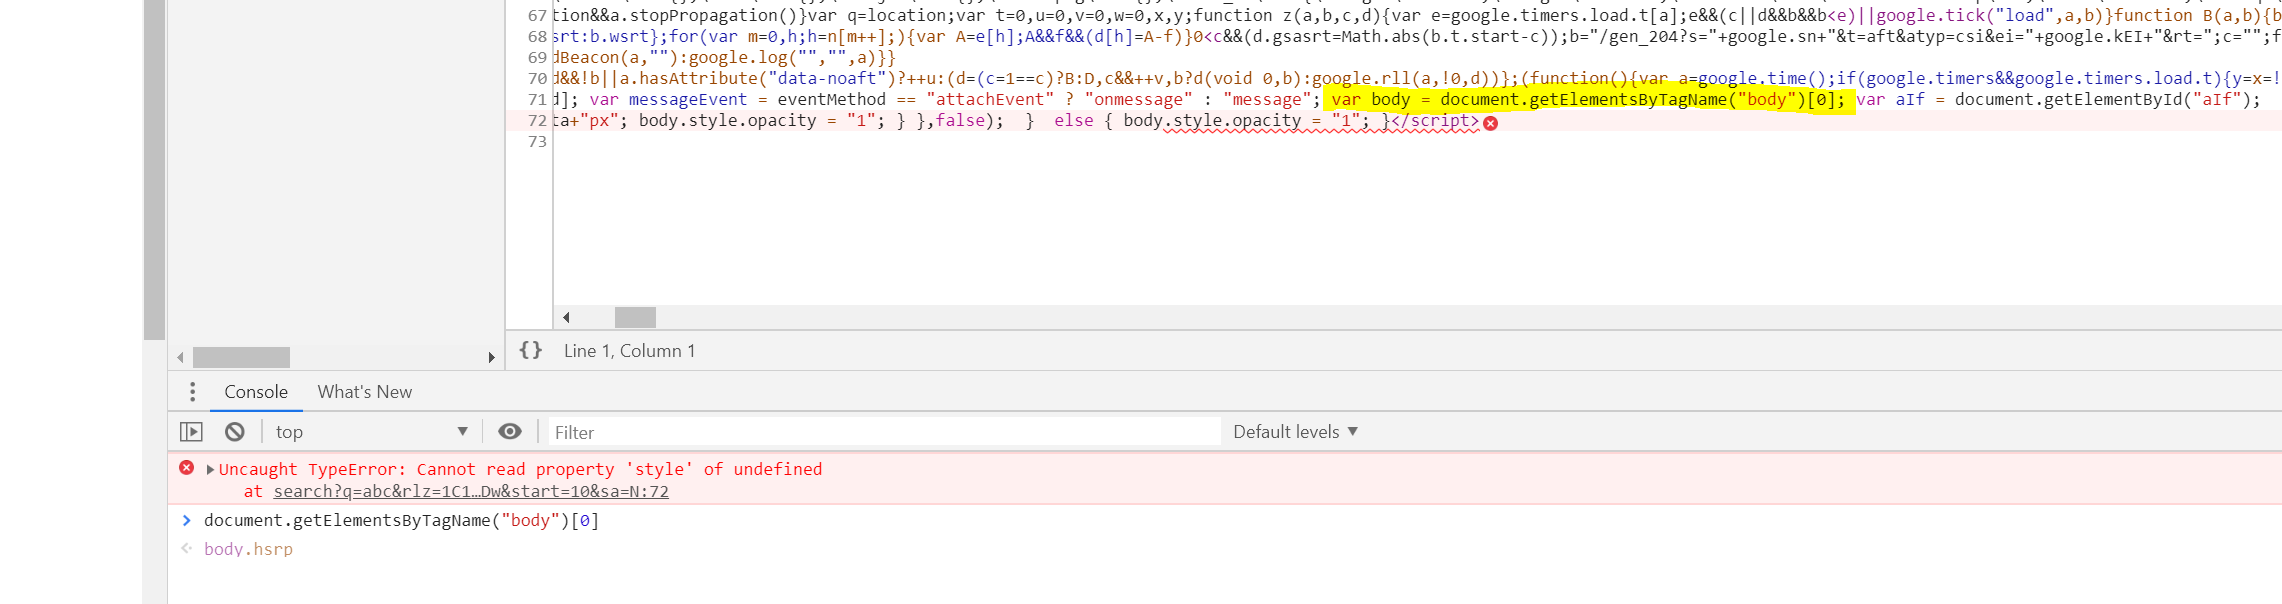Viewport: 2282px width, 604px height.
Task: Click highlighted var body code
Action: [1589, 100]
